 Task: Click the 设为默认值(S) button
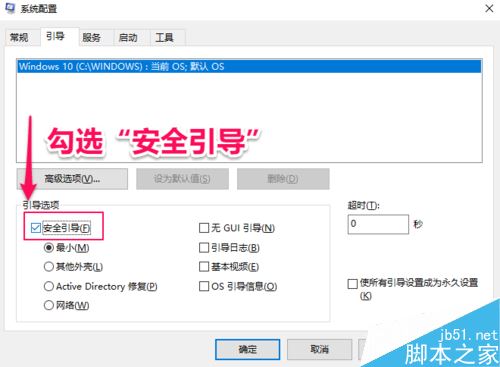click(182, 179)
